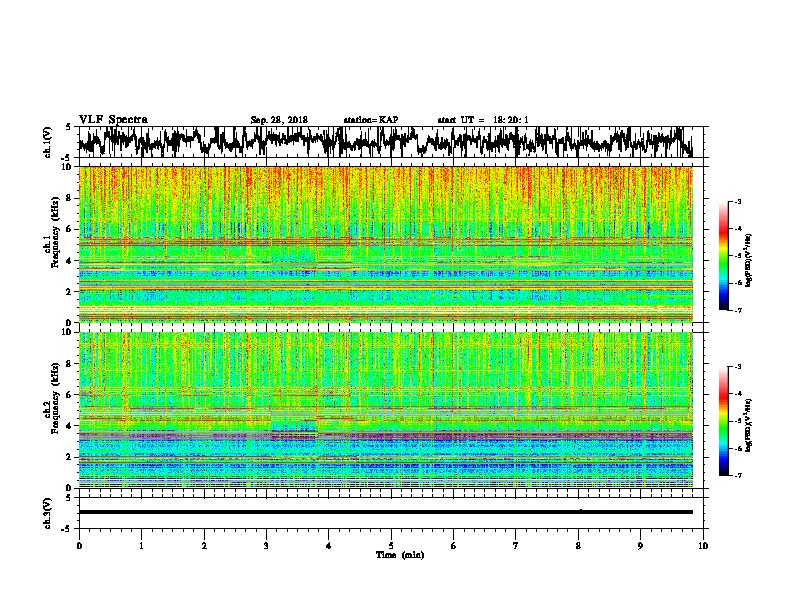Click time axis tick label "5"

pos(391,545)
